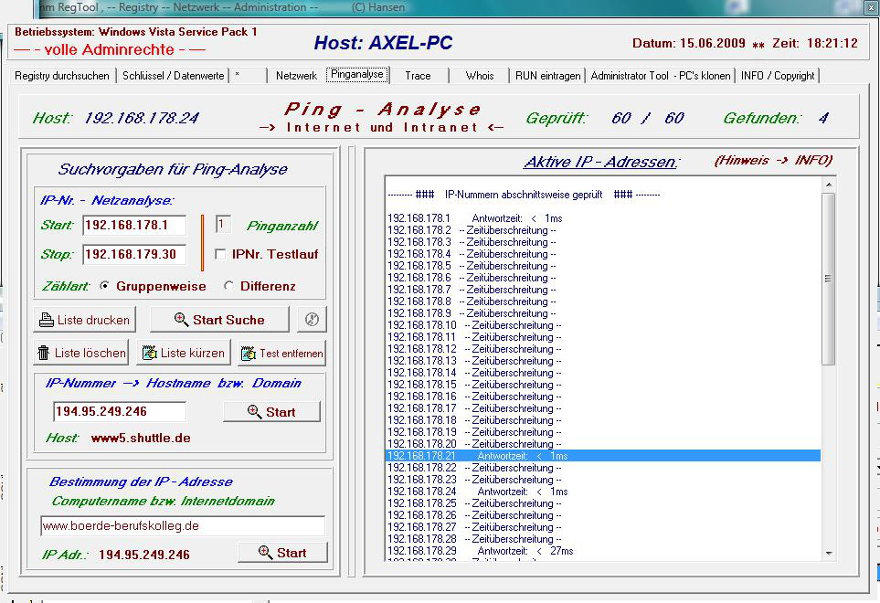
Task: Click the small round icon beside Start Suche
Action: tap(311, 320)
